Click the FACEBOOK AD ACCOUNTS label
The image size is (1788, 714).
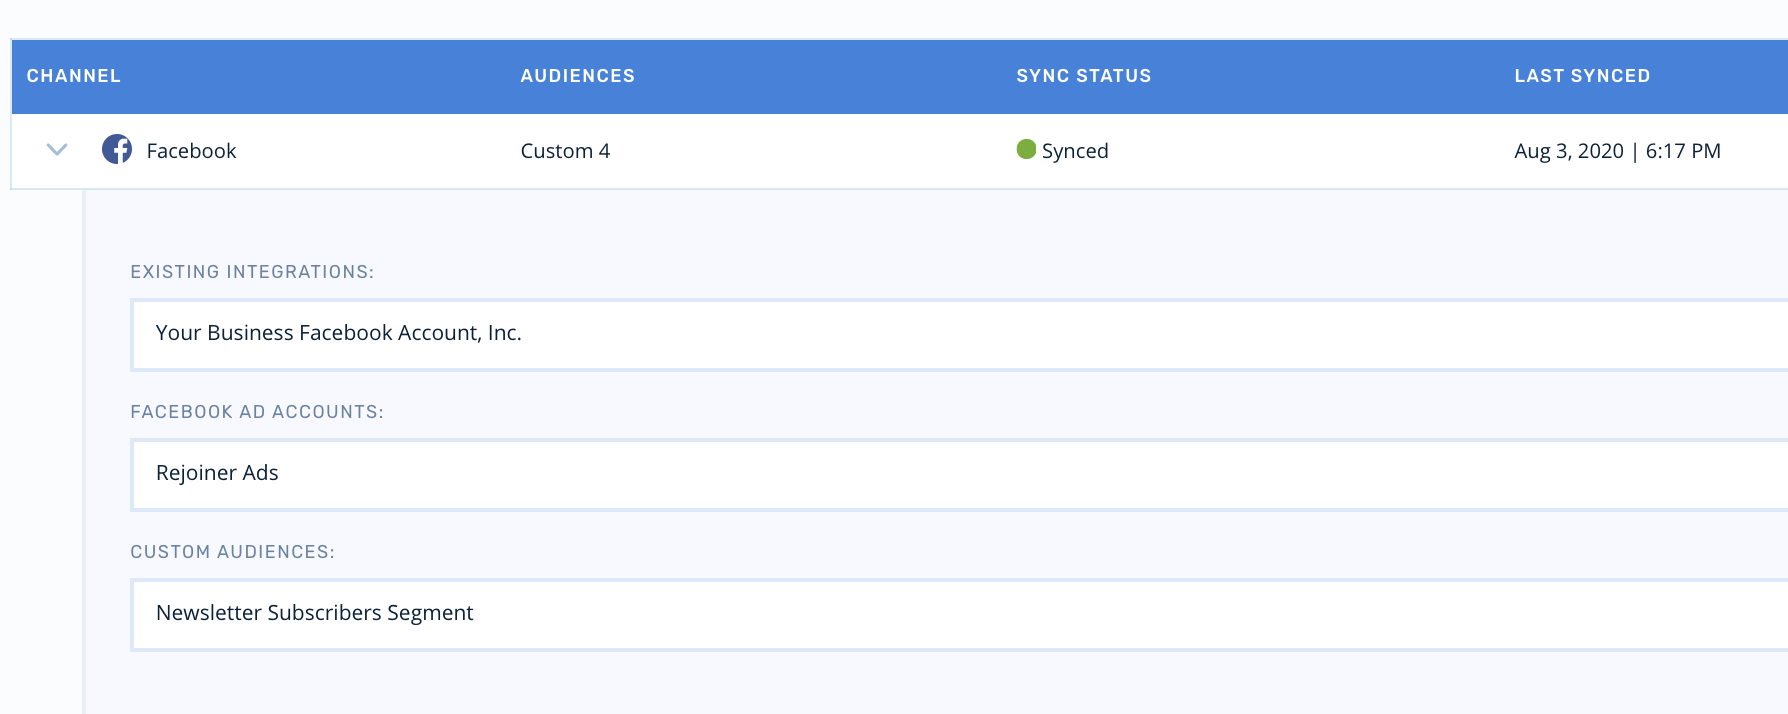pos(257,412)
